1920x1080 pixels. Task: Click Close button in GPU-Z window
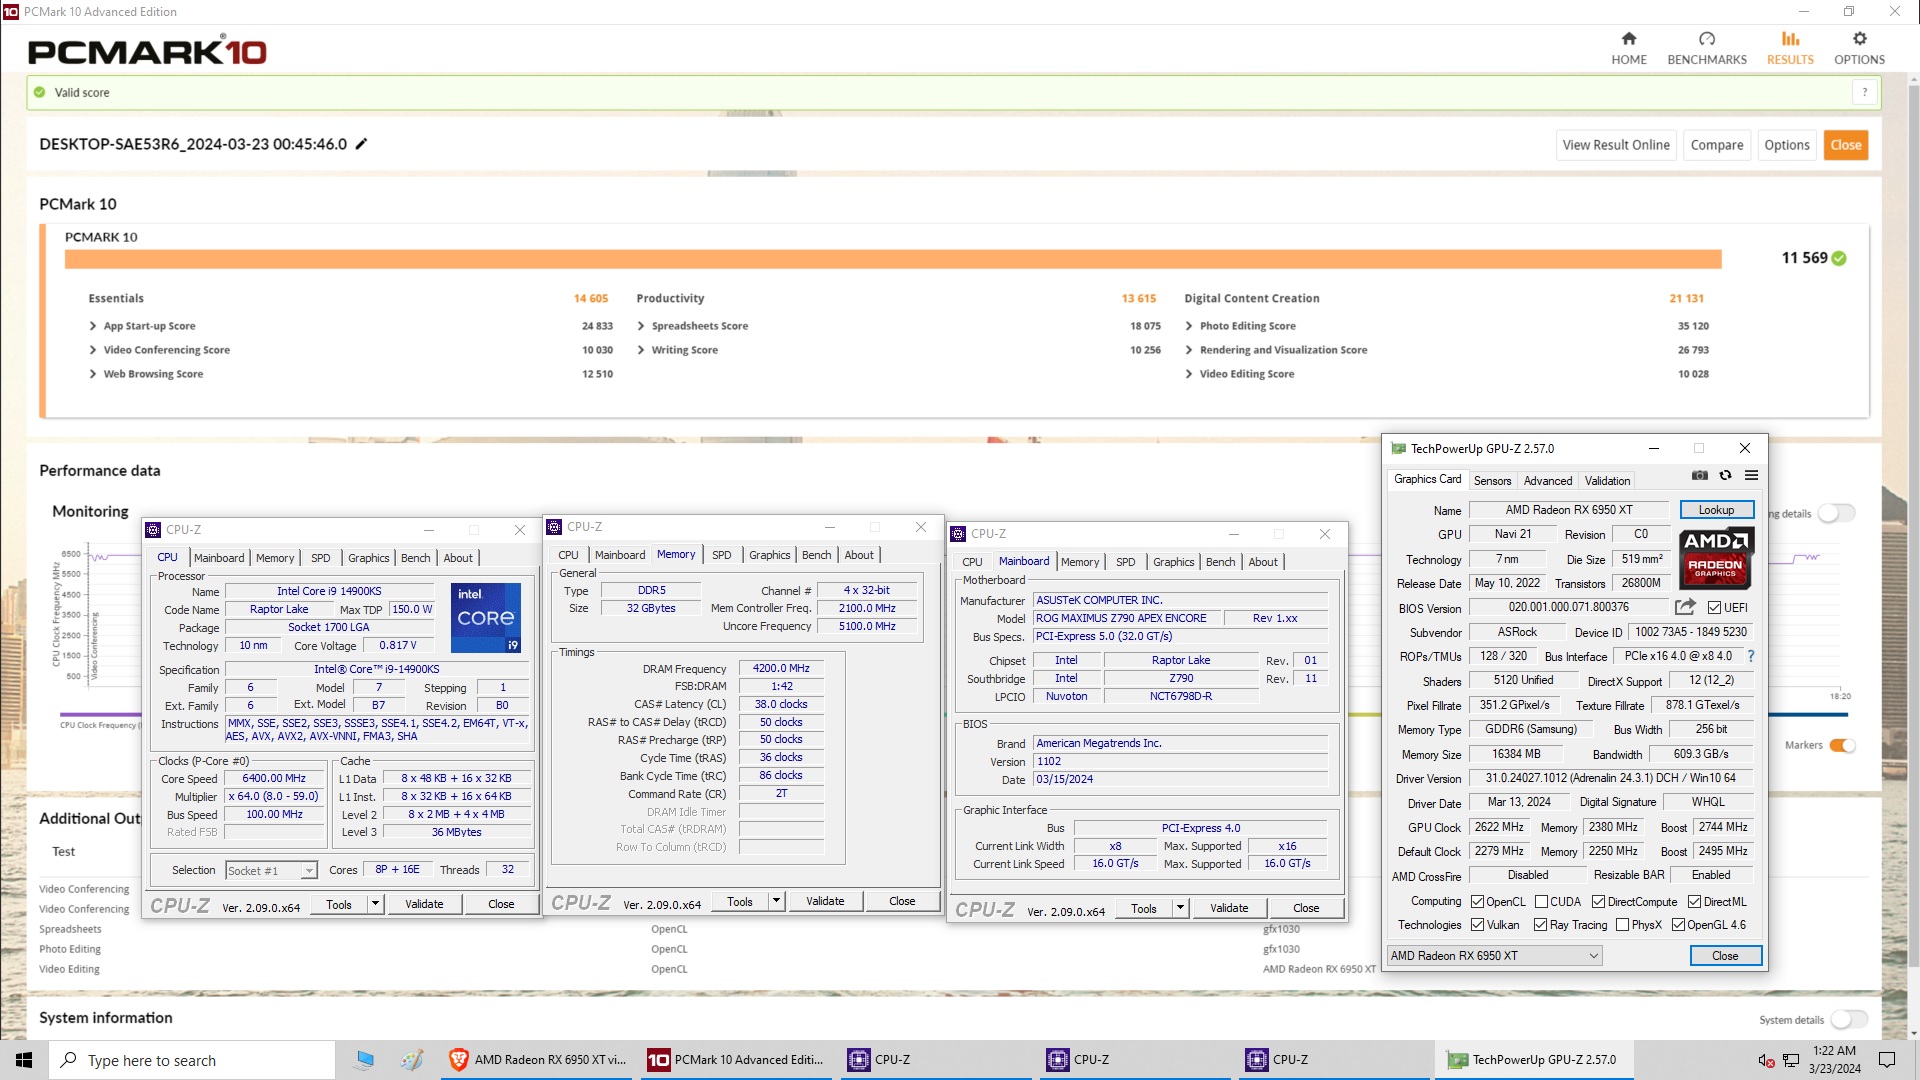[1725, 956]
